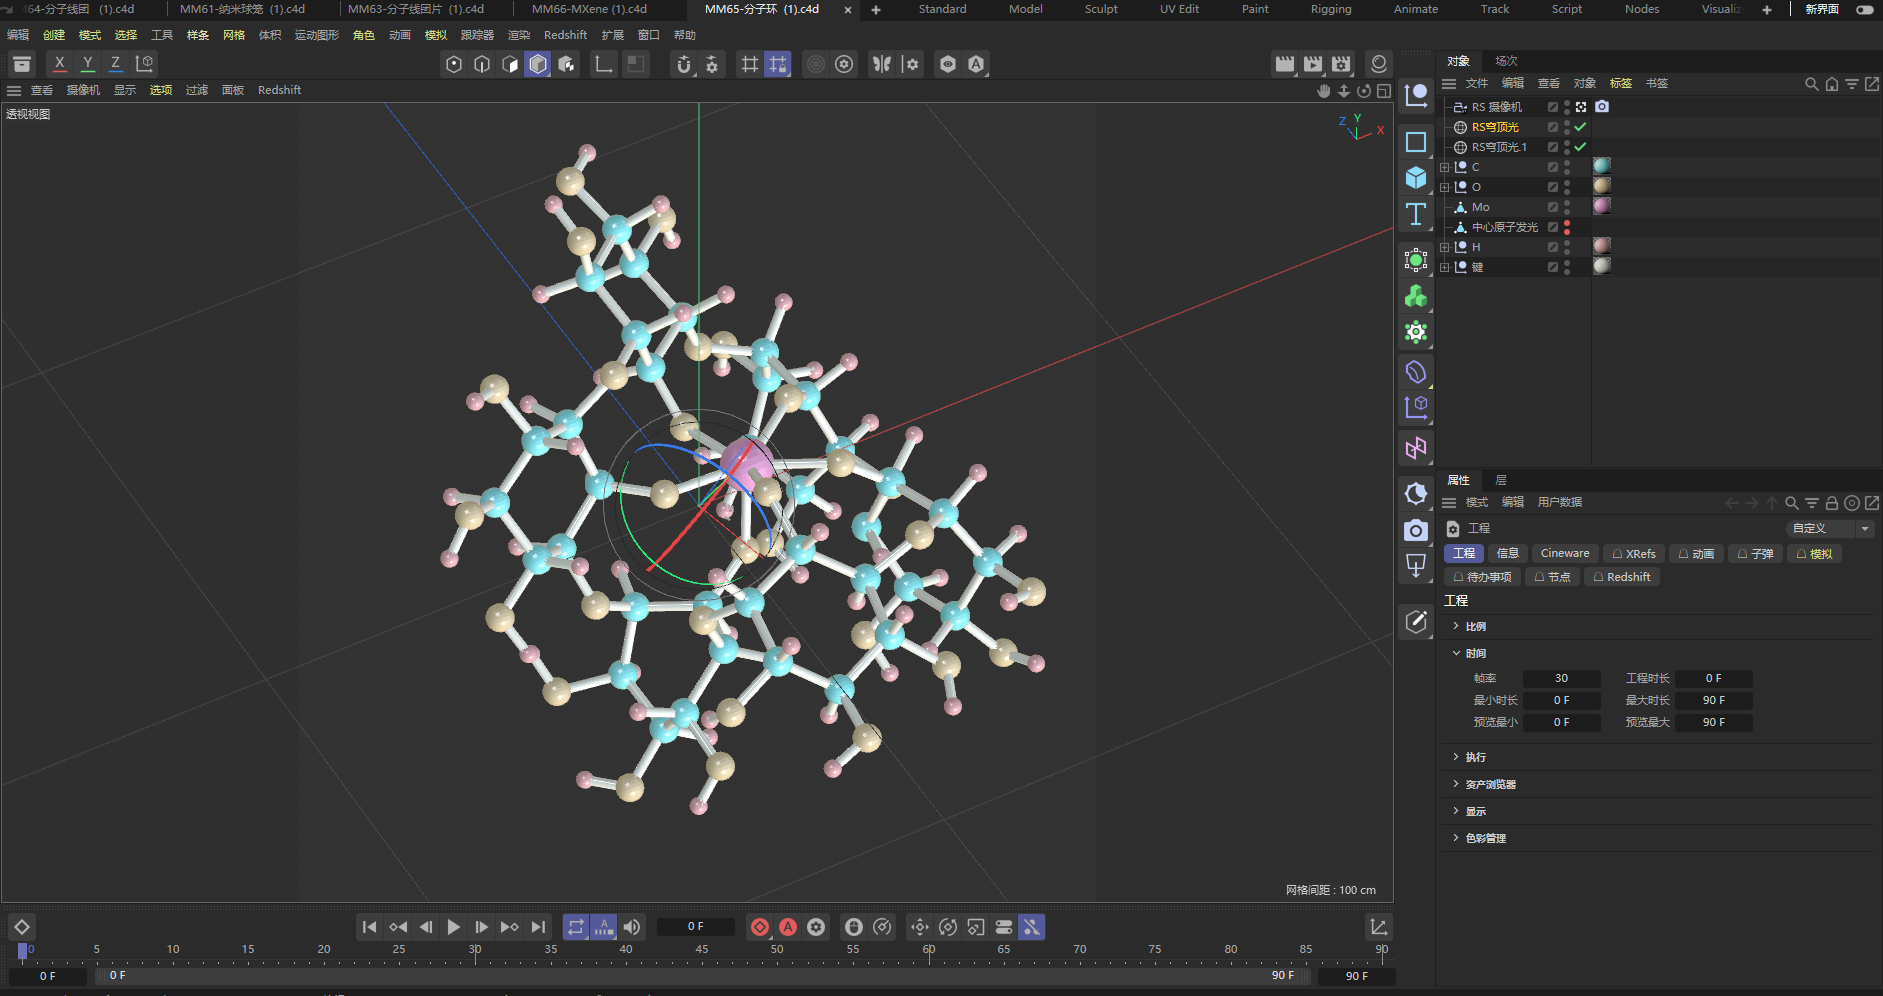Switch to the 场次 tab

pyautogui.click(x=1506, y=61)
